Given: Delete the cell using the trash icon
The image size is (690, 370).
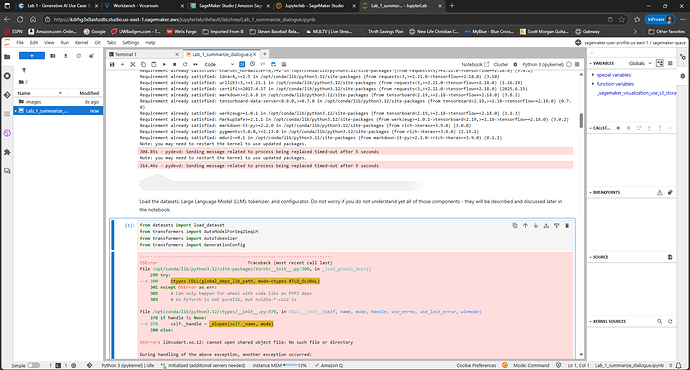Looking at the screenshot, I should click(567, 226).
